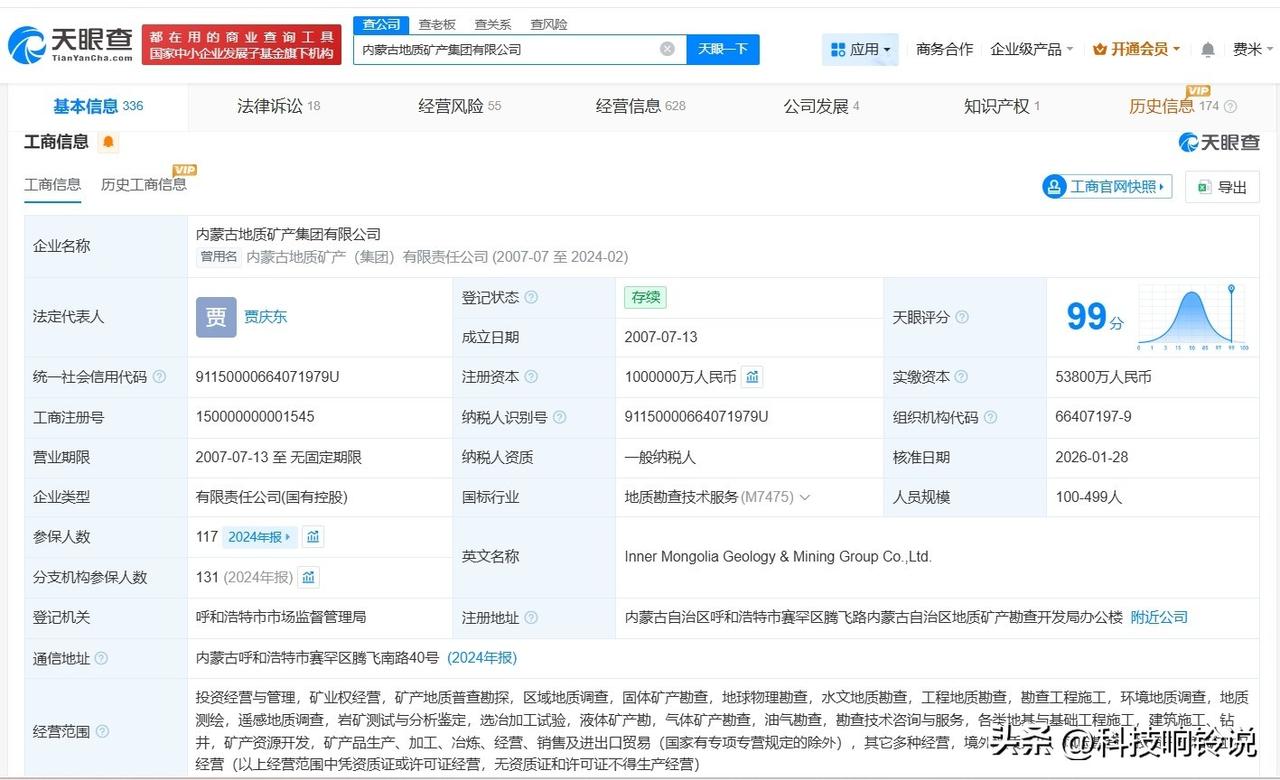Click the 工商官网快照 button
Screen dimensions: 1280x780
(x=1107, y=187)
